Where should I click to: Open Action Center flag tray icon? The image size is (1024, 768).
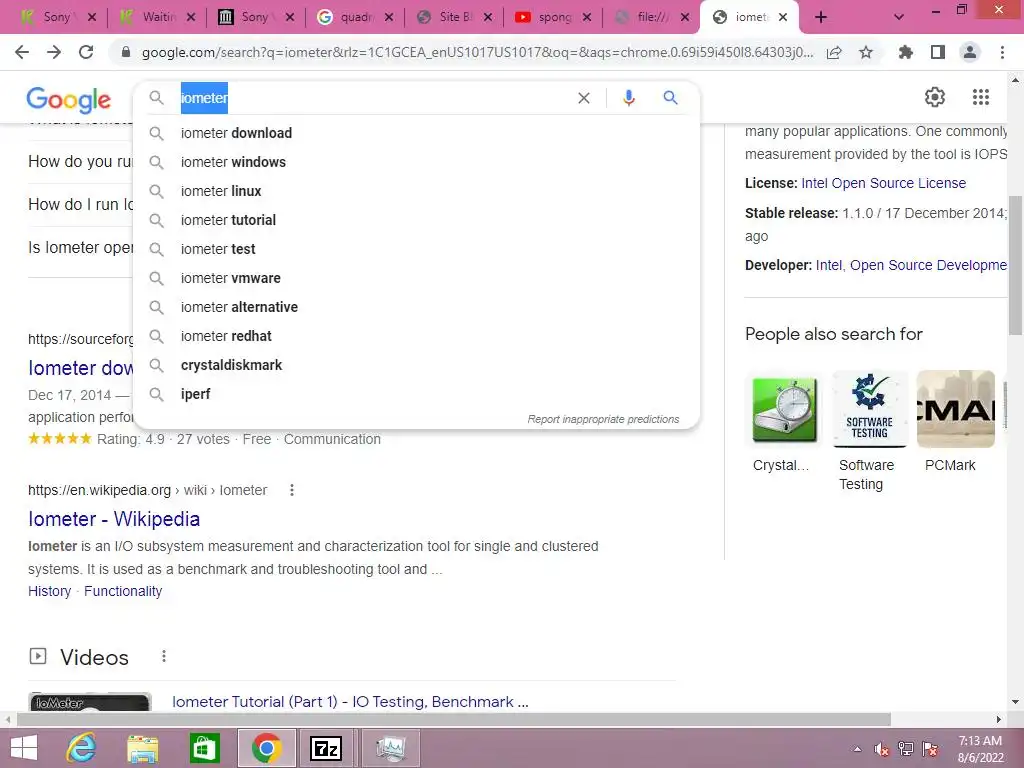[930, 749]
